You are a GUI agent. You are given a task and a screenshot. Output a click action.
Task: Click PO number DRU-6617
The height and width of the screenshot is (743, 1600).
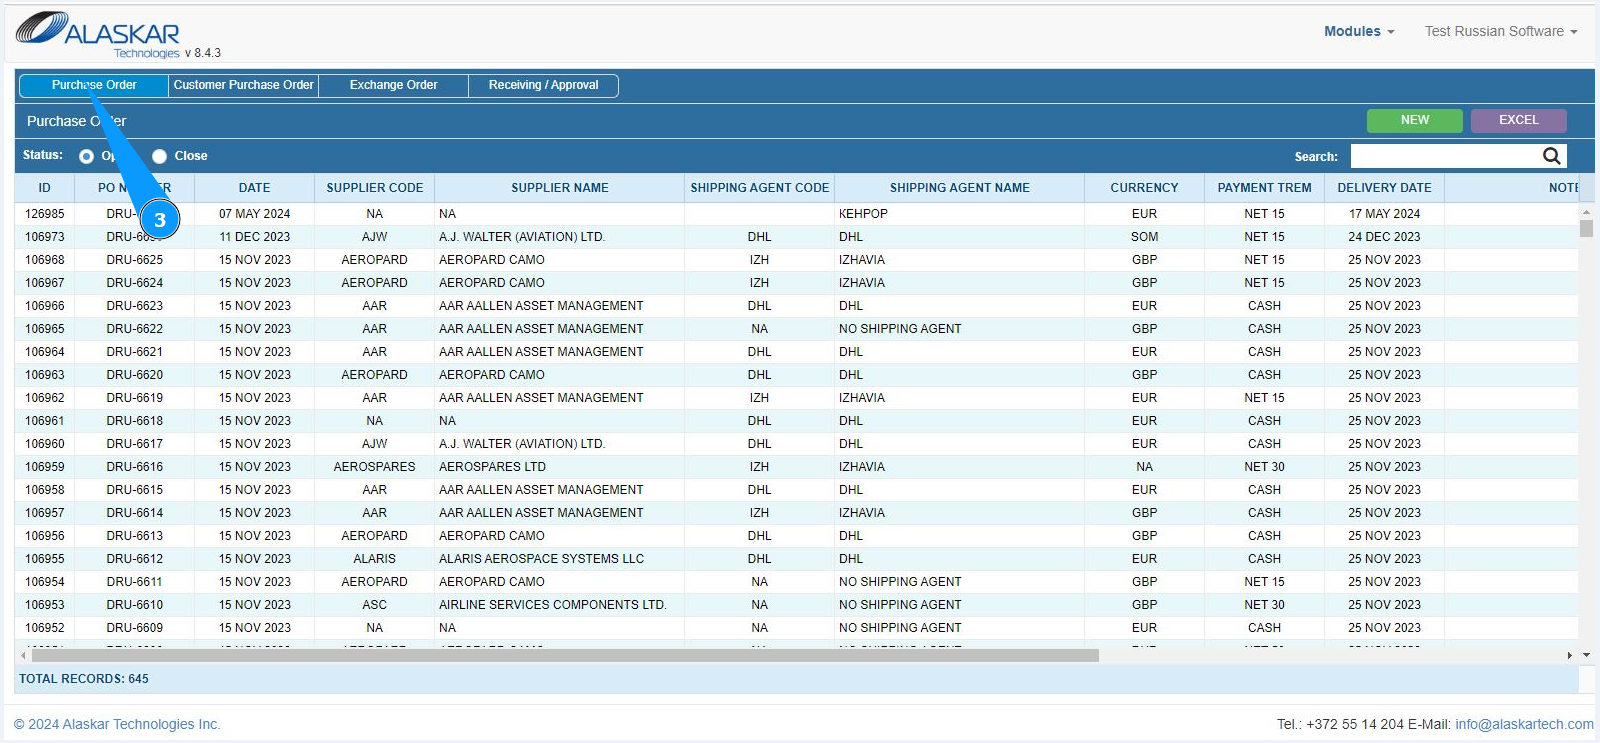click(134, 444)
